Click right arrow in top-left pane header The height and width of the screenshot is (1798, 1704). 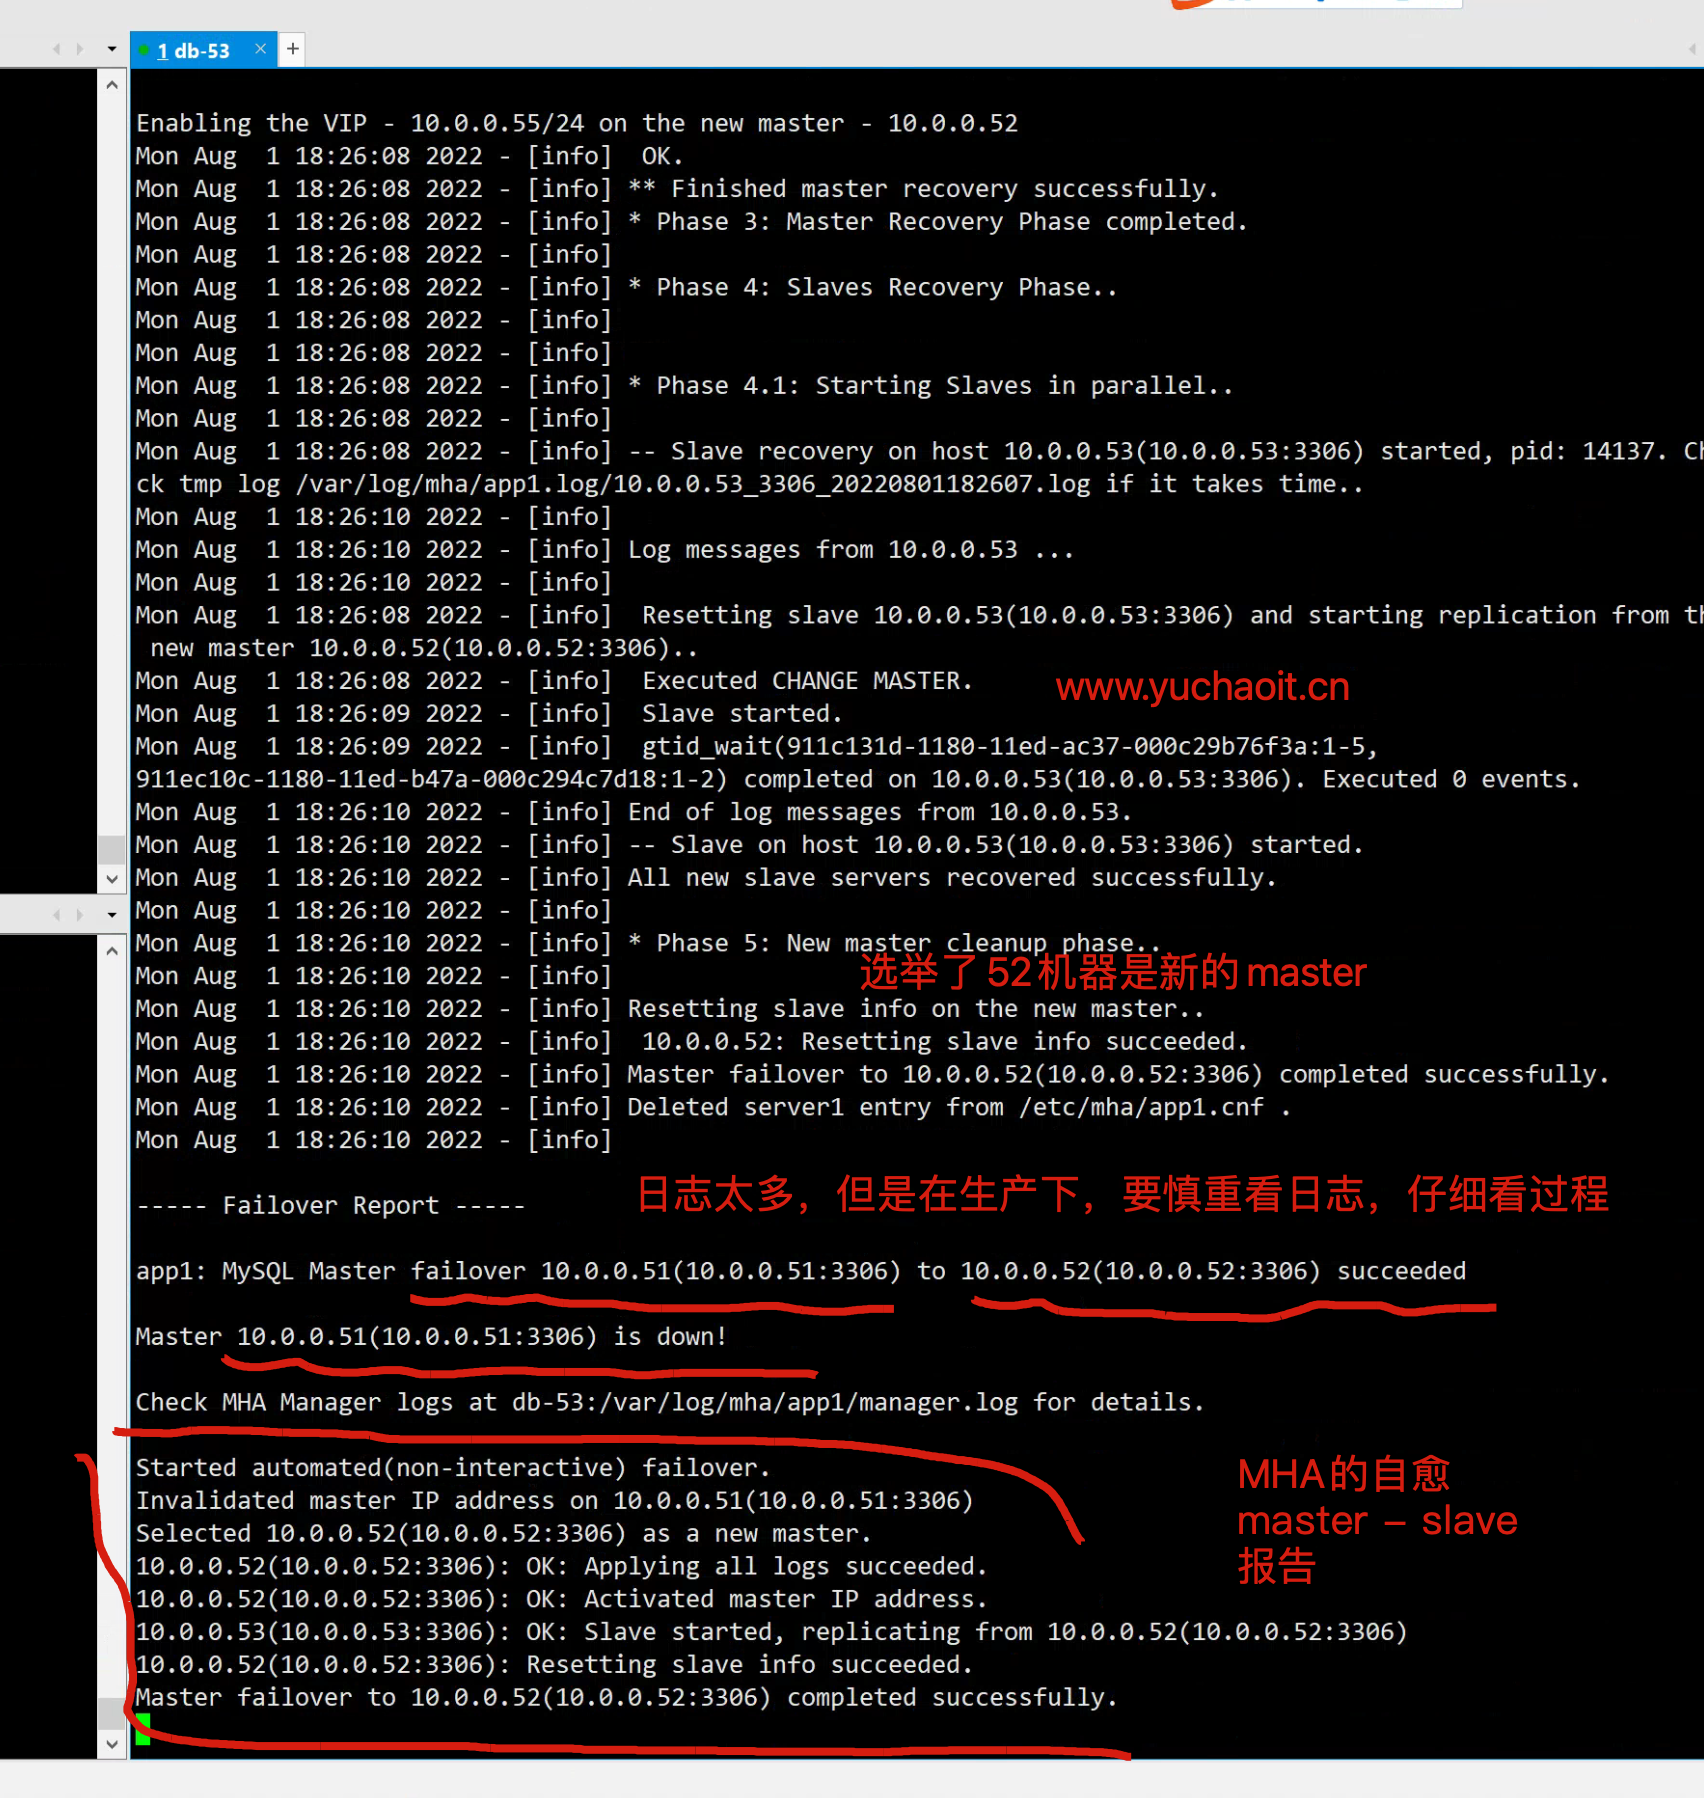pos(81,49)
